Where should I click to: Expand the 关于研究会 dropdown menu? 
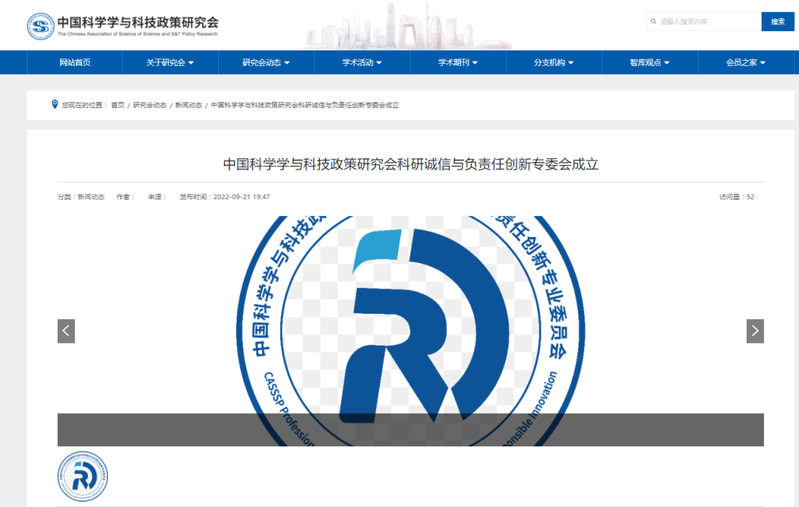point(170,62)
